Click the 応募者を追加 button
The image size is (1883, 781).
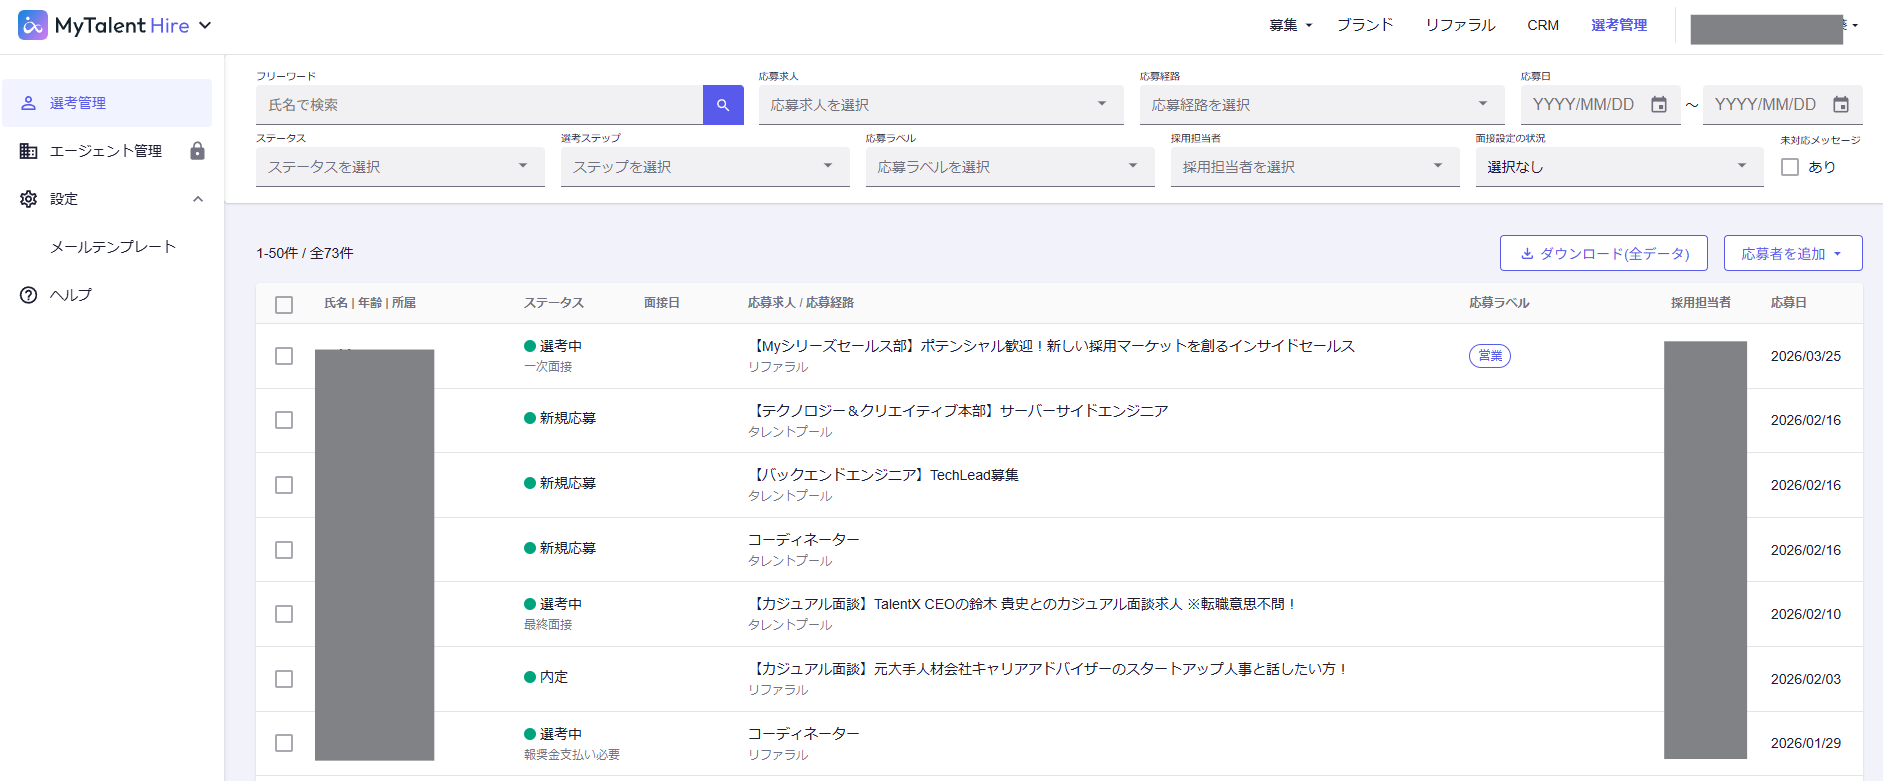[x=1792, y=253]
